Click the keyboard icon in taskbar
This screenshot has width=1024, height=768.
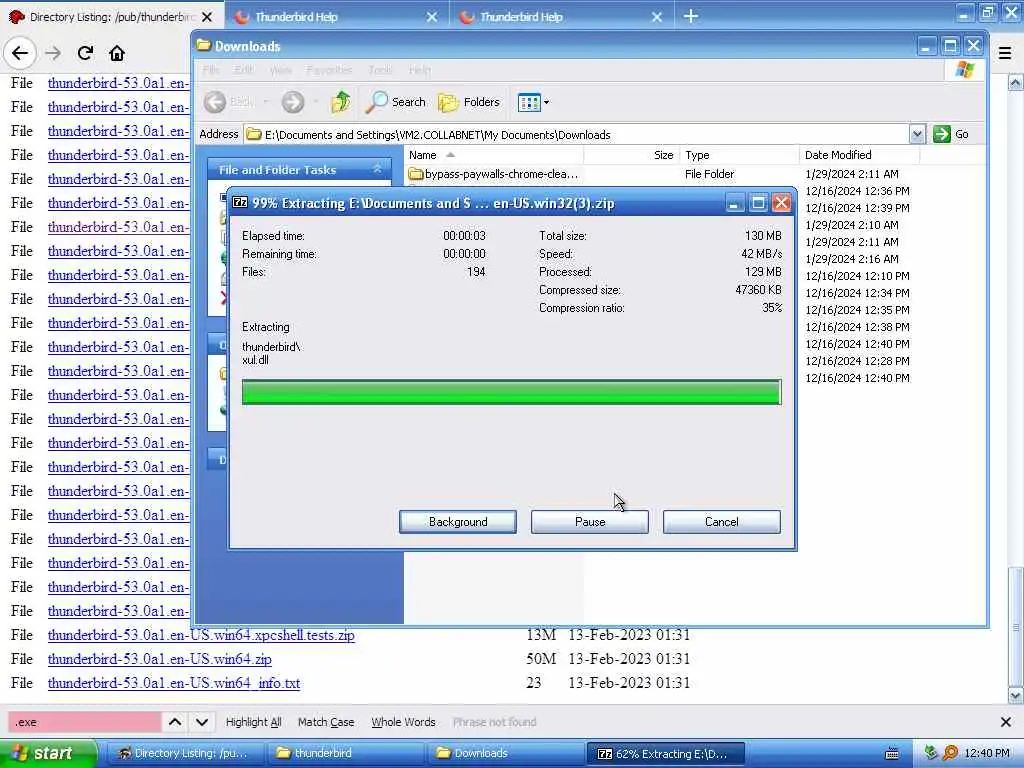[891, 753]
